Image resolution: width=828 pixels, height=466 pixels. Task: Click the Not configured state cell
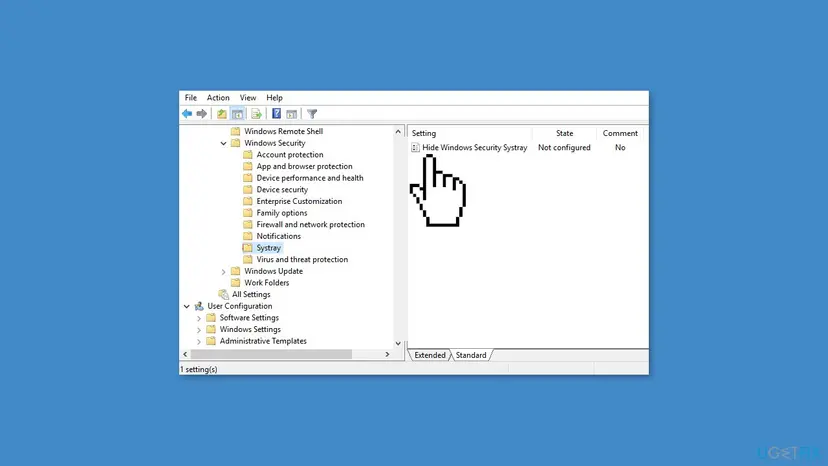pyautogui.click(x=564, y=147)
